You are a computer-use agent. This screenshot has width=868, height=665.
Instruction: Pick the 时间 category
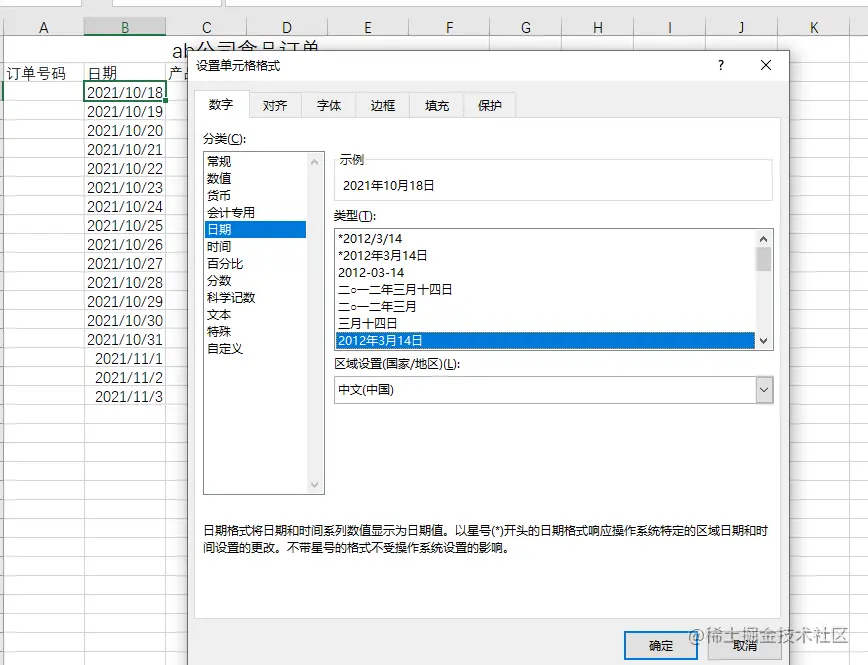point(255,246)
